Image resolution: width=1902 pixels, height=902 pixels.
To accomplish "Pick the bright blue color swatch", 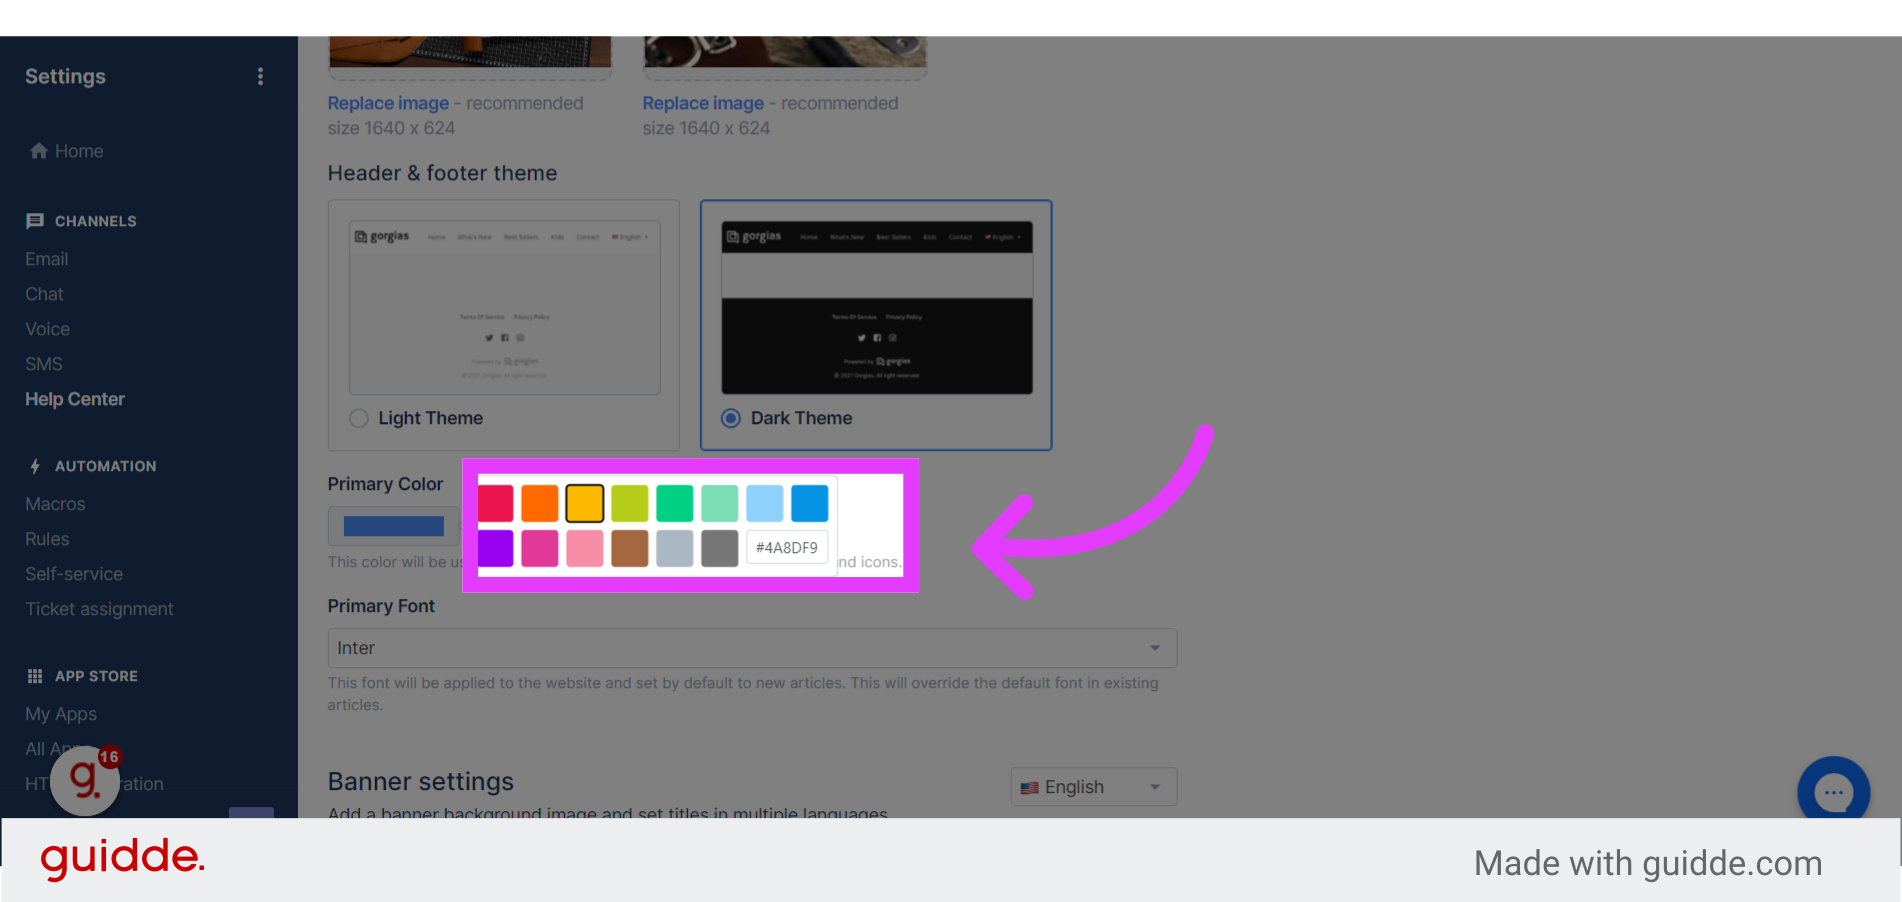I will (810, 503).
